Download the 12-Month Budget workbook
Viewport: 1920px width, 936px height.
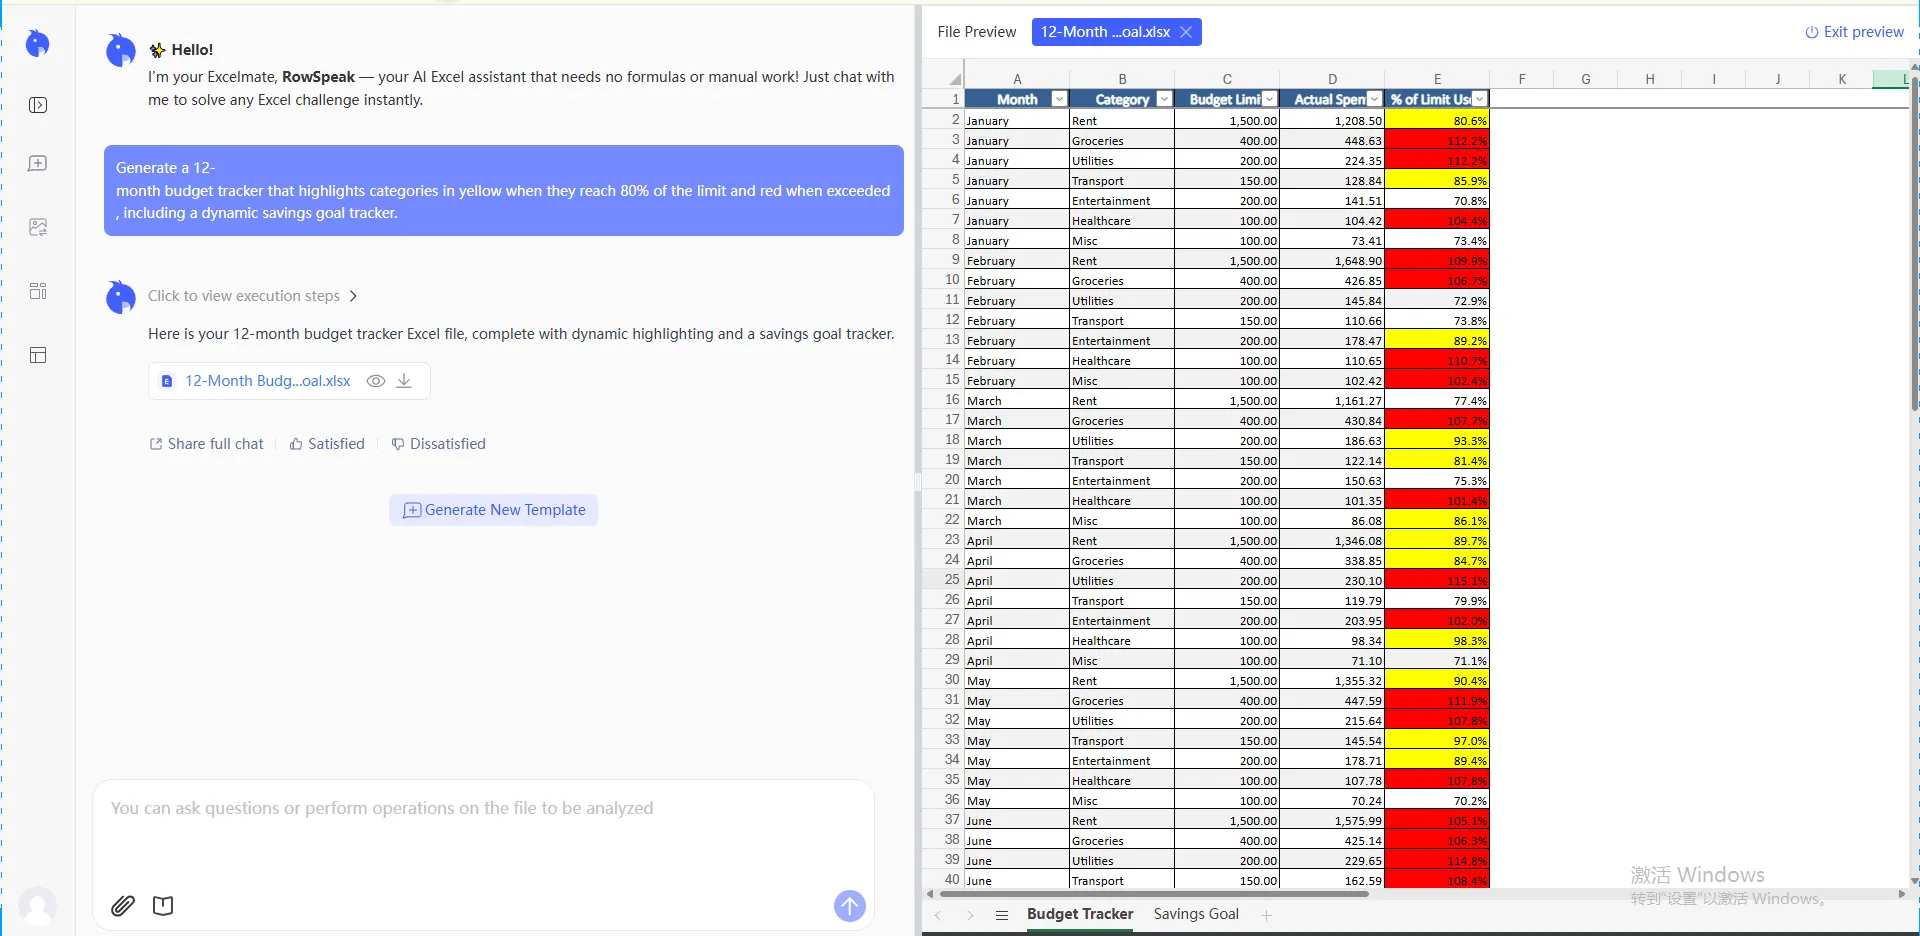point(404,381)
